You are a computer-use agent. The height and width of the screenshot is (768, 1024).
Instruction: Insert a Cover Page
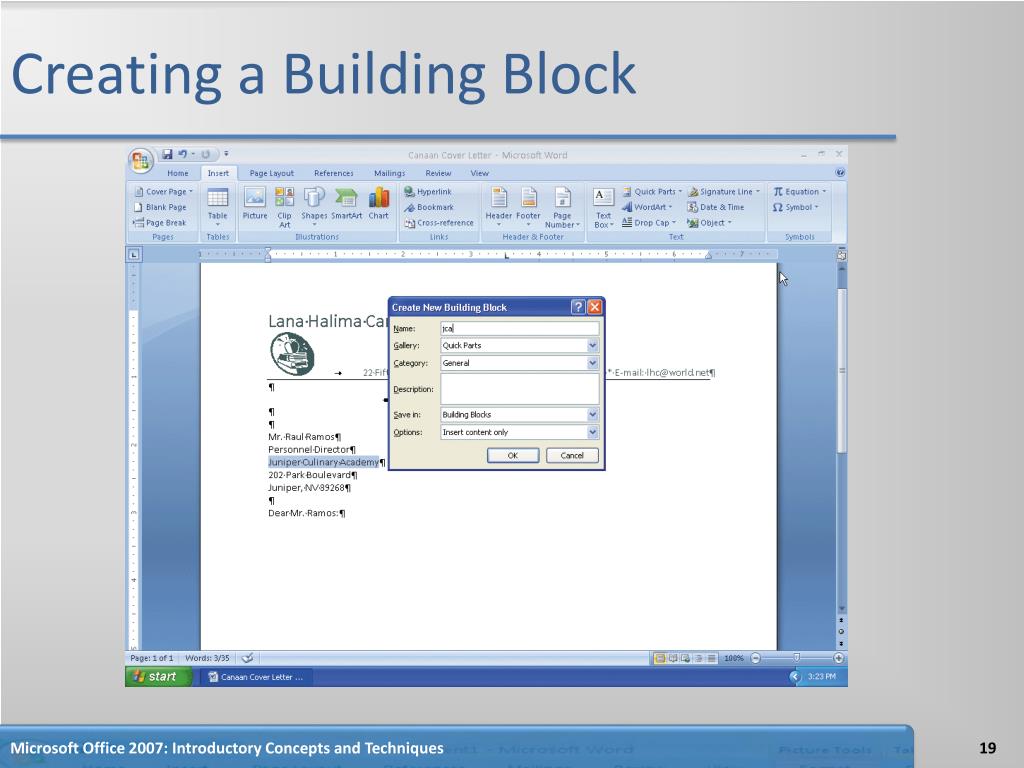point(164,191)
